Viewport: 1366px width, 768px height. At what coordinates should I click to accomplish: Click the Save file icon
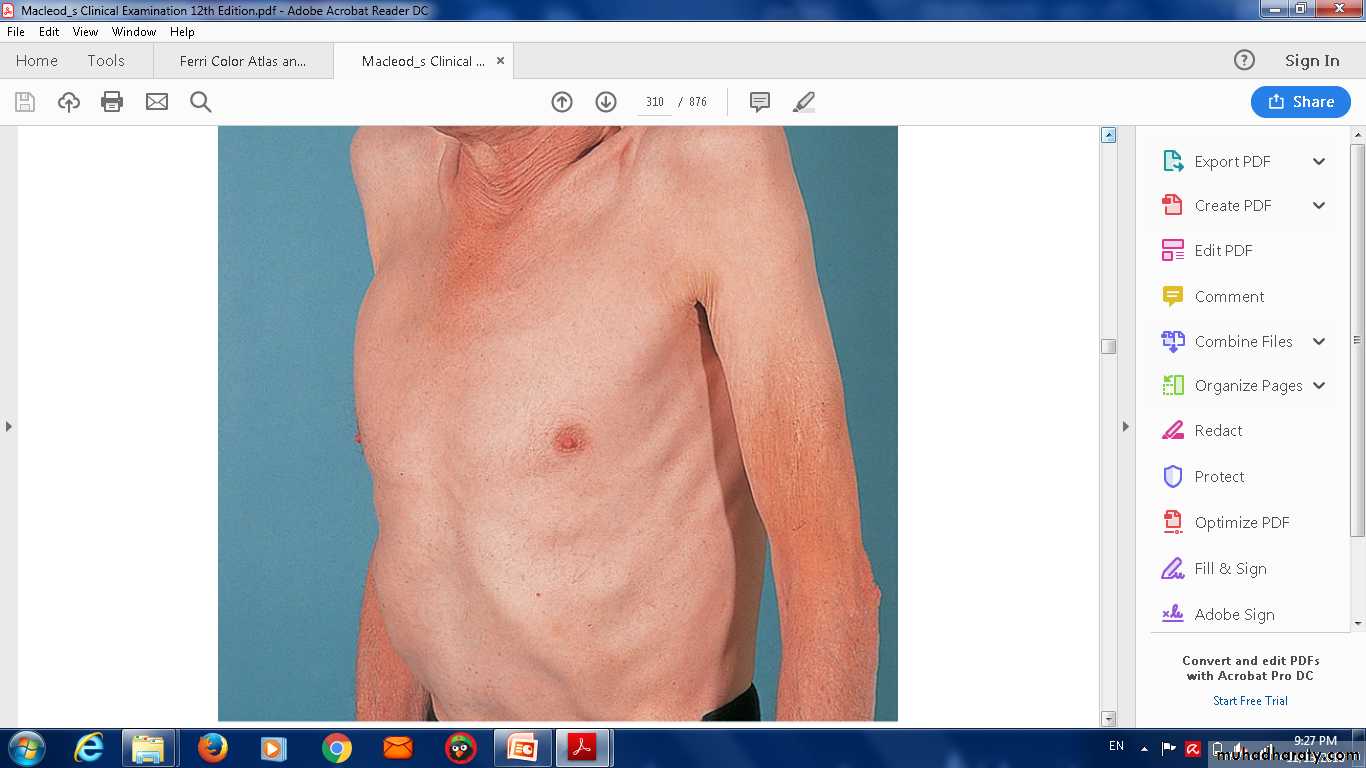[25, 102]
